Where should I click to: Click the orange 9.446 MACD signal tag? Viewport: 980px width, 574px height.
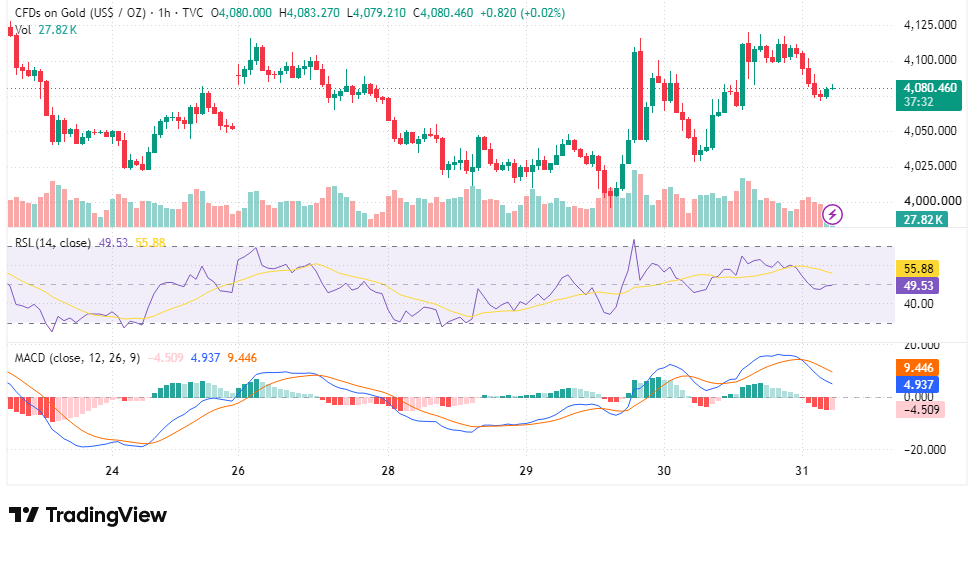918,368
